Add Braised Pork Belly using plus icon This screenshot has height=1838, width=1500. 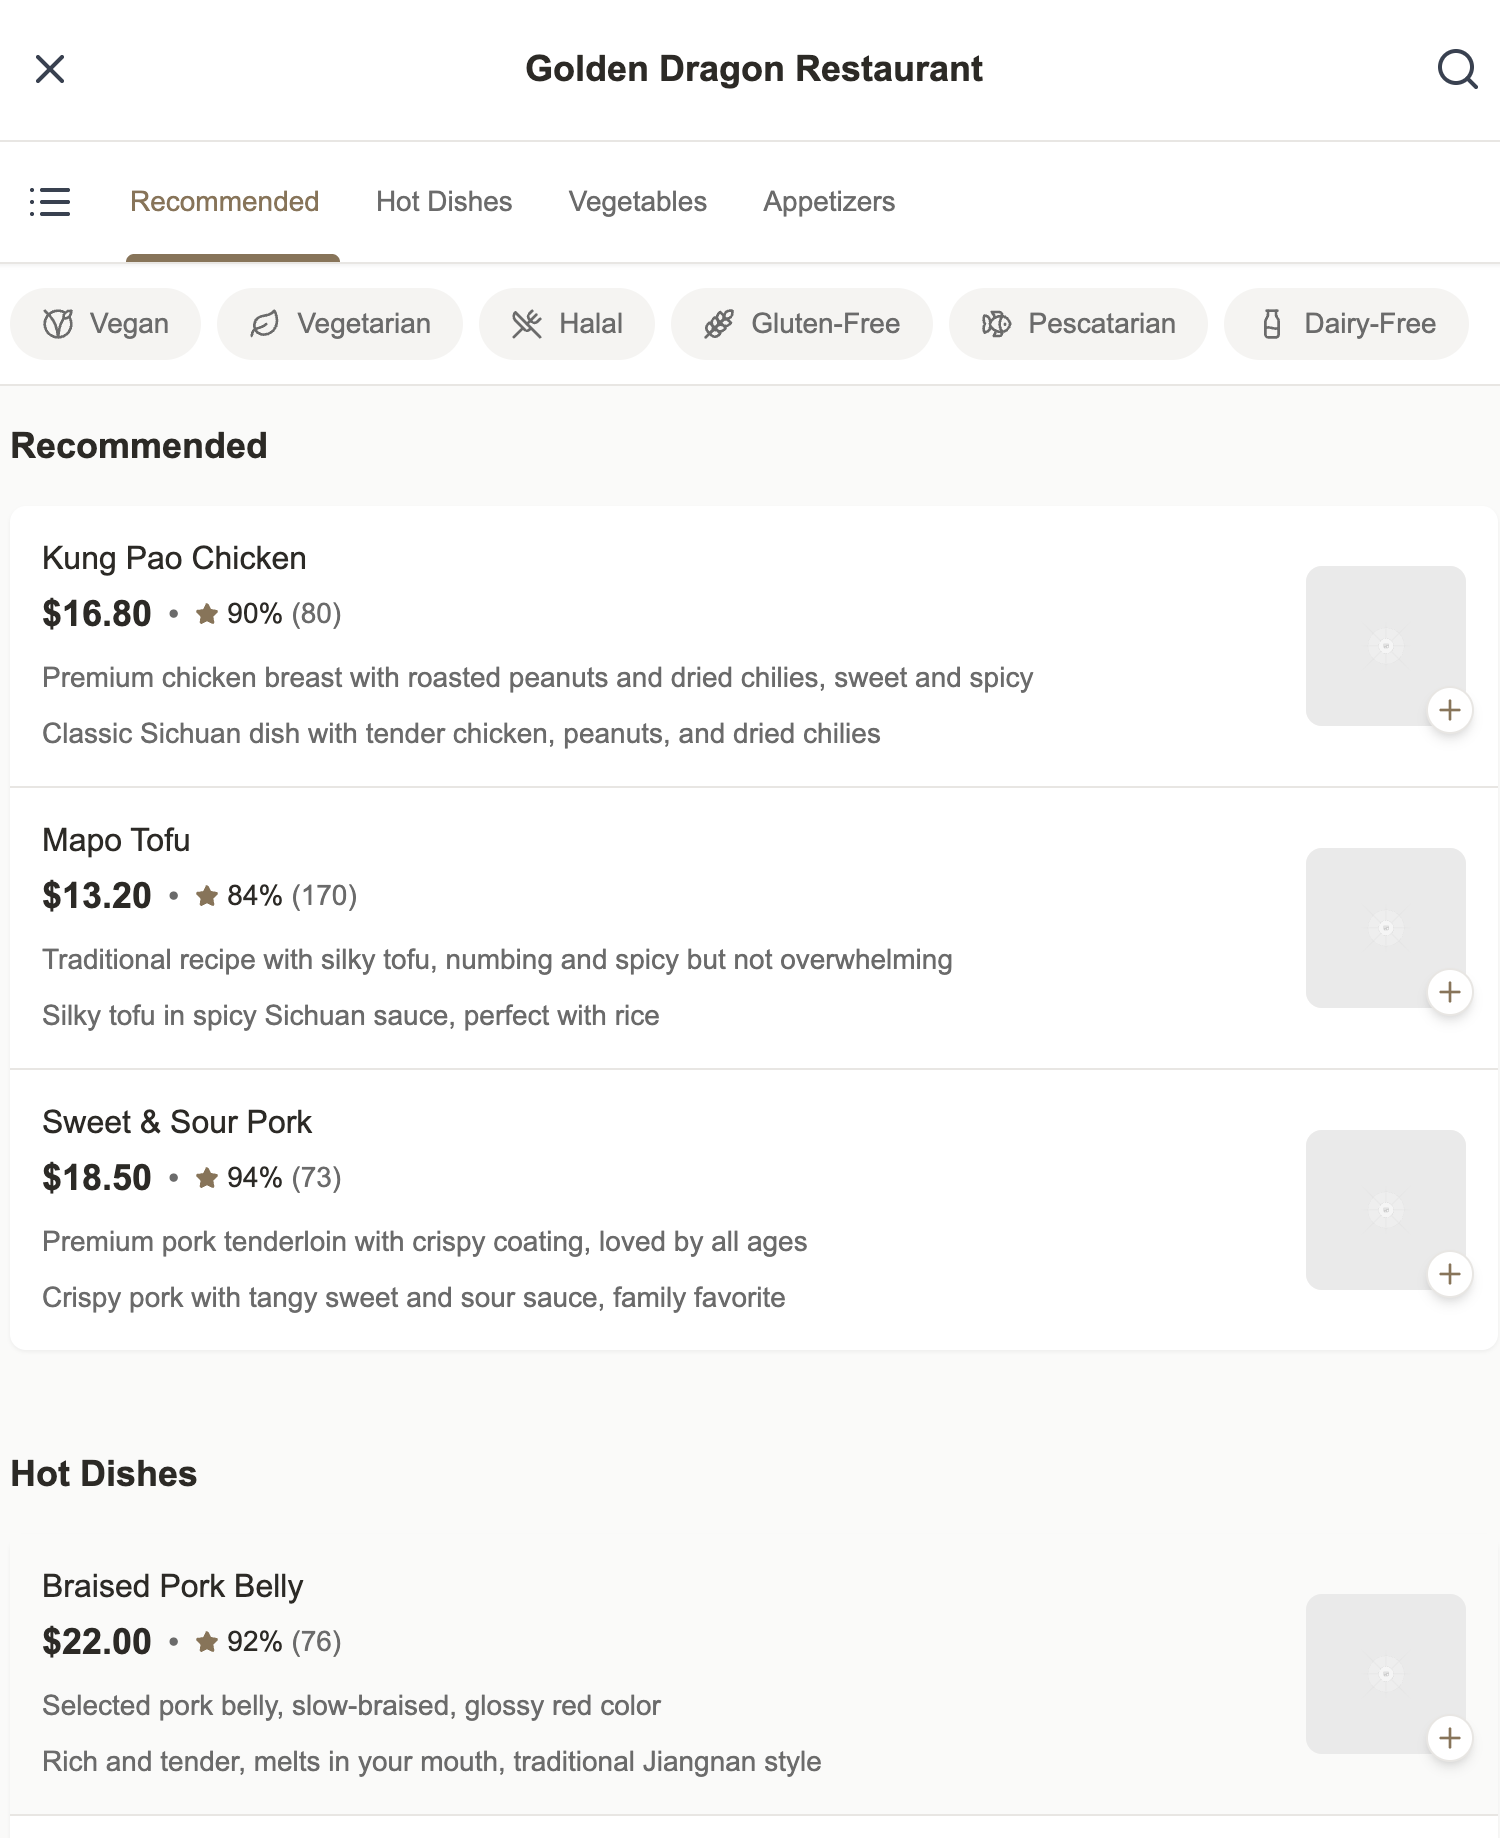(1449, 1739)
